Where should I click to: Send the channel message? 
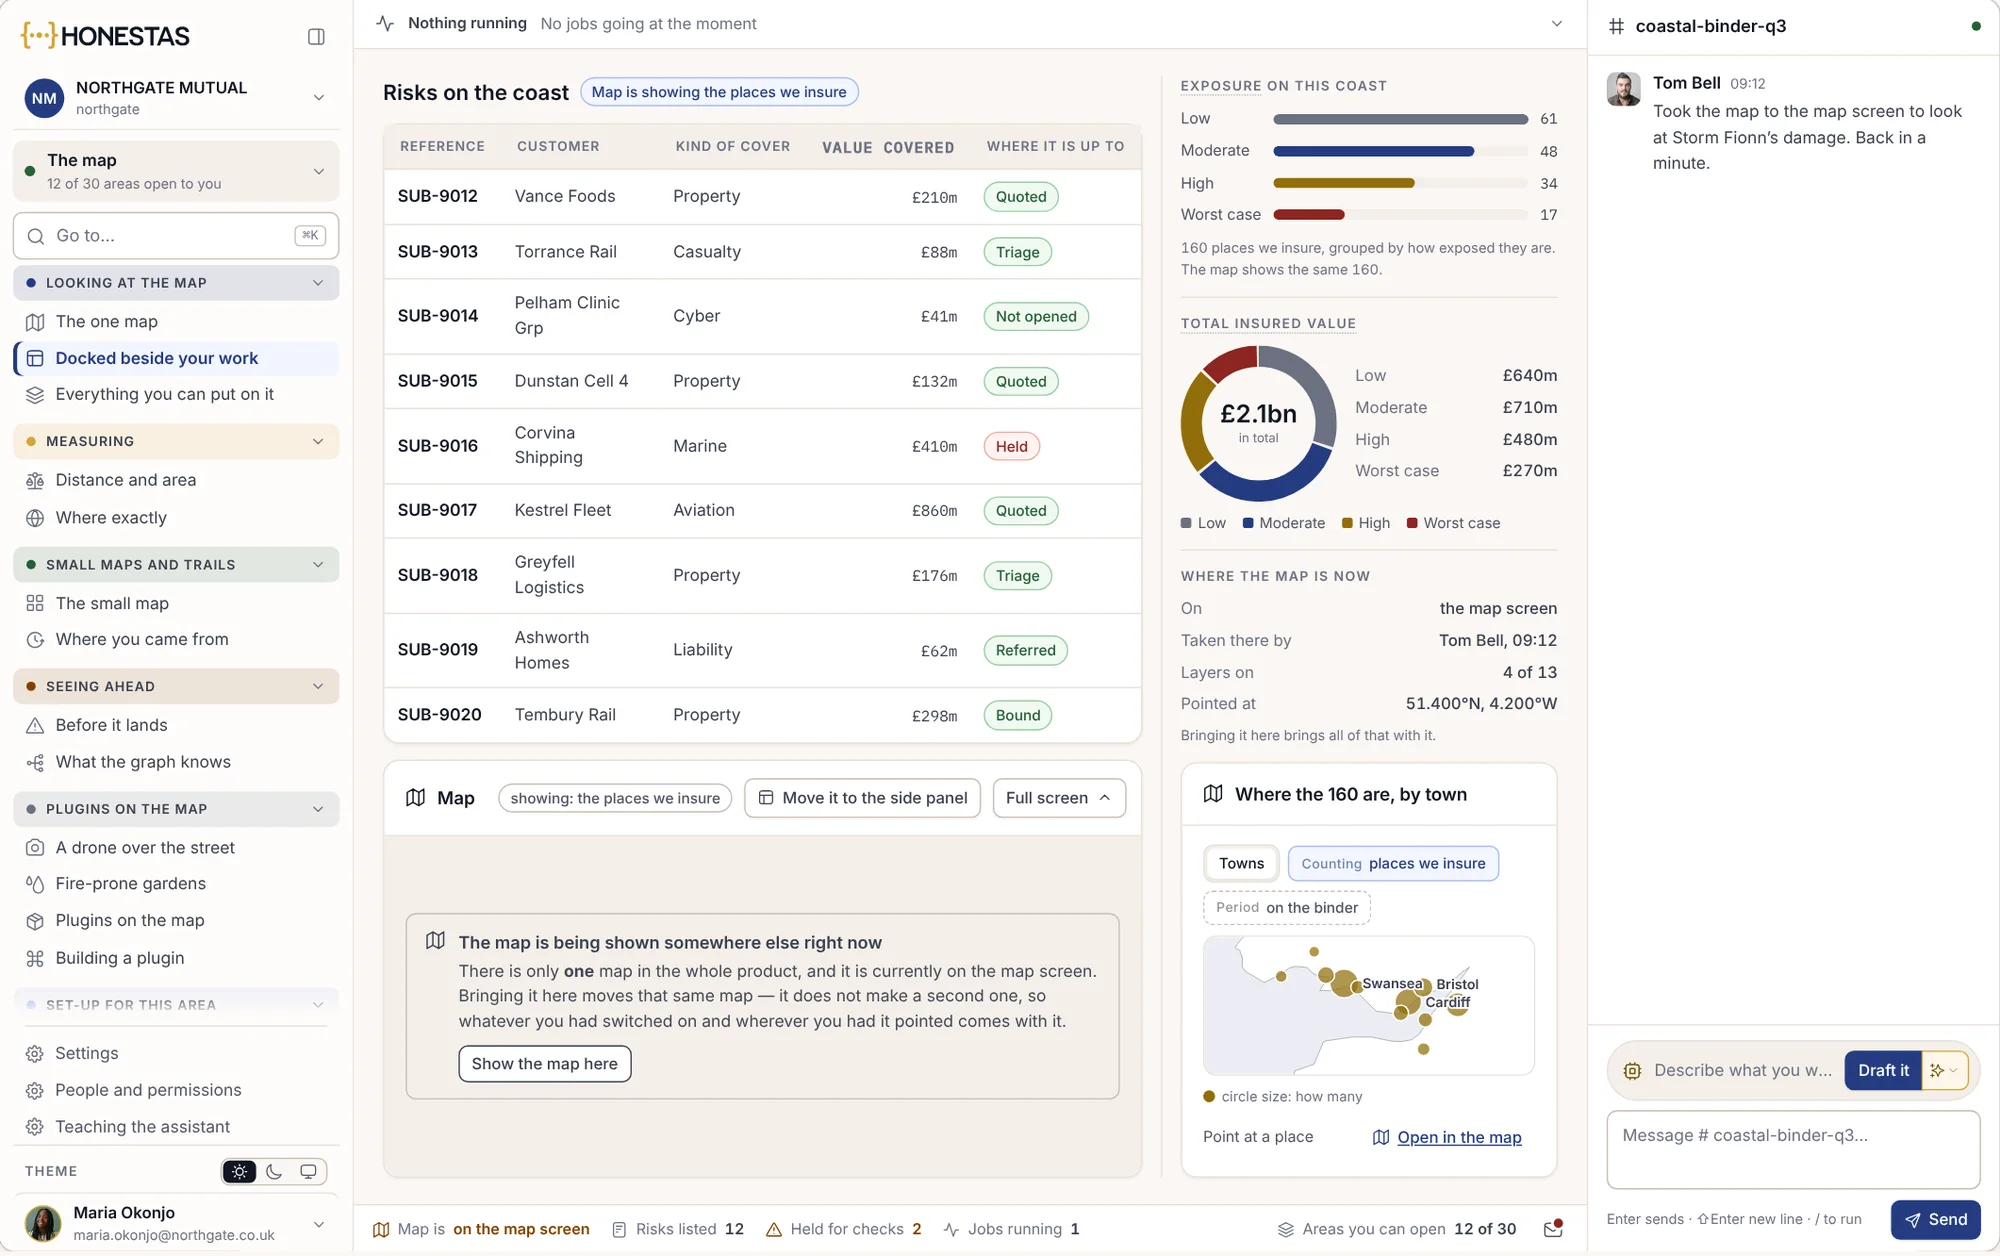click(1935, 1220)
